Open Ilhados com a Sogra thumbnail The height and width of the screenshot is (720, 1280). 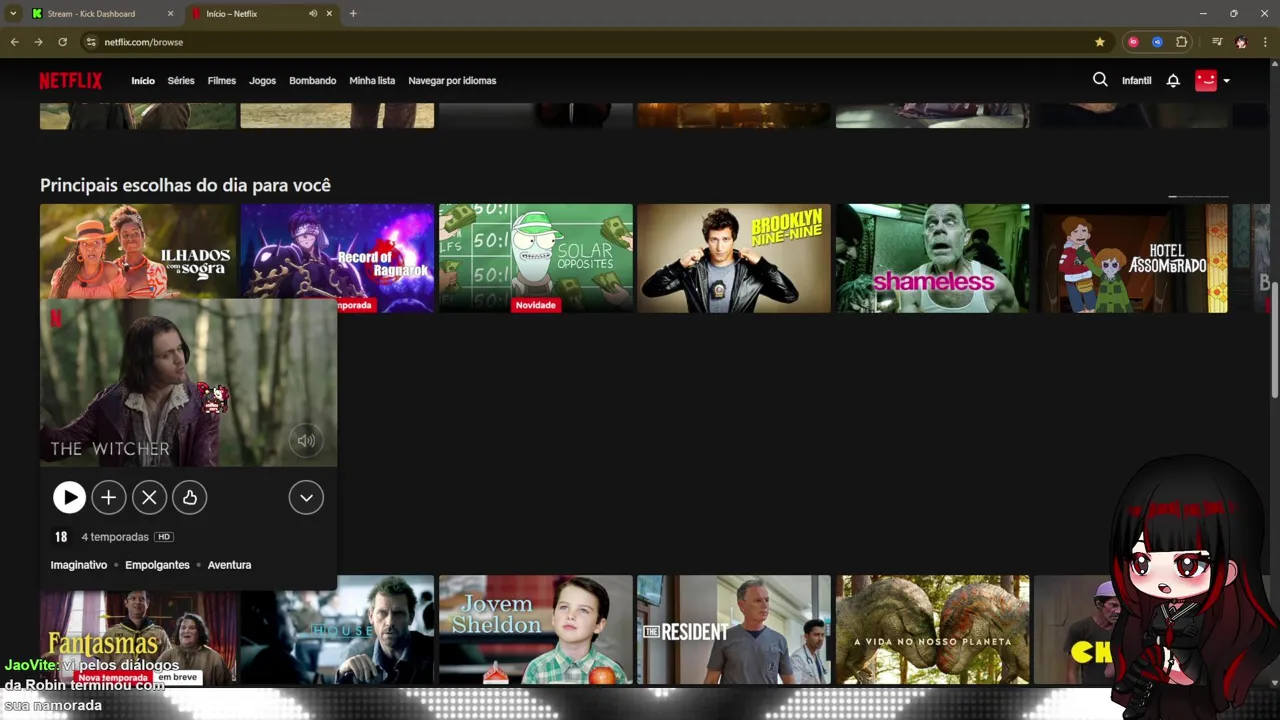(138, 251)
